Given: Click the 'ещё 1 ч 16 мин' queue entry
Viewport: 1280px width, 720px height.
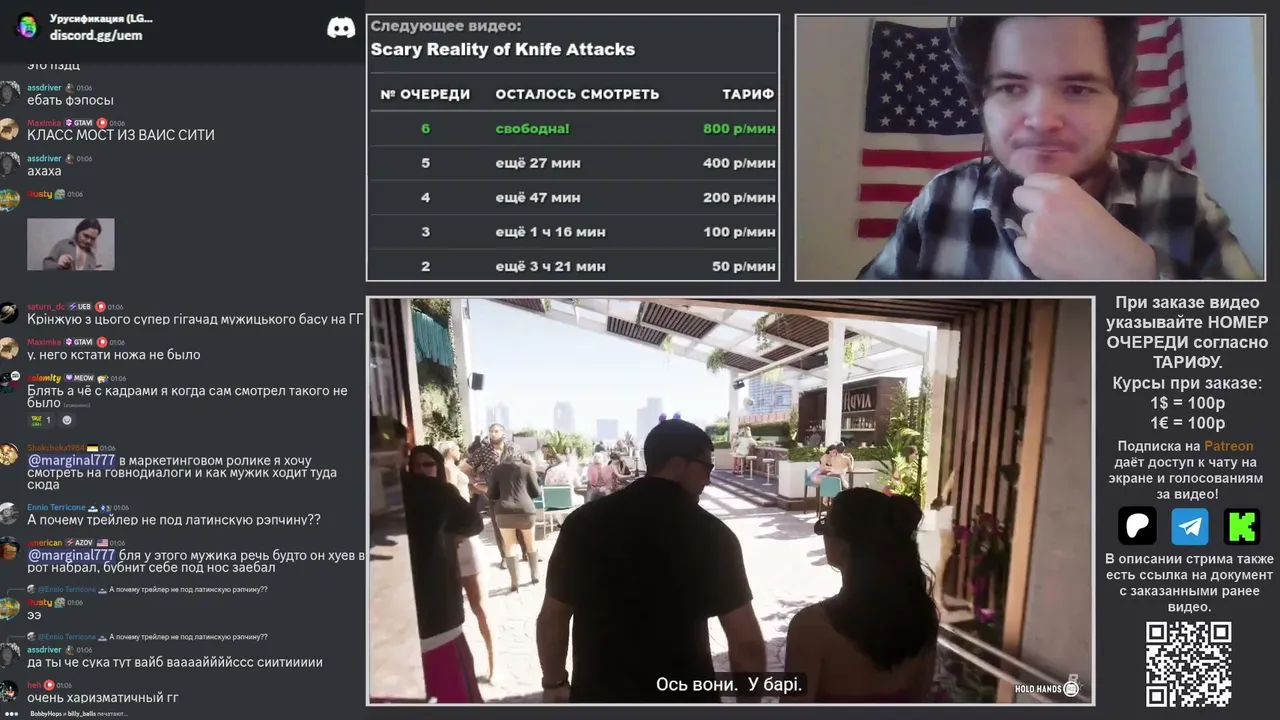Looking at the screenshot, I should click(x=551, y=232).
